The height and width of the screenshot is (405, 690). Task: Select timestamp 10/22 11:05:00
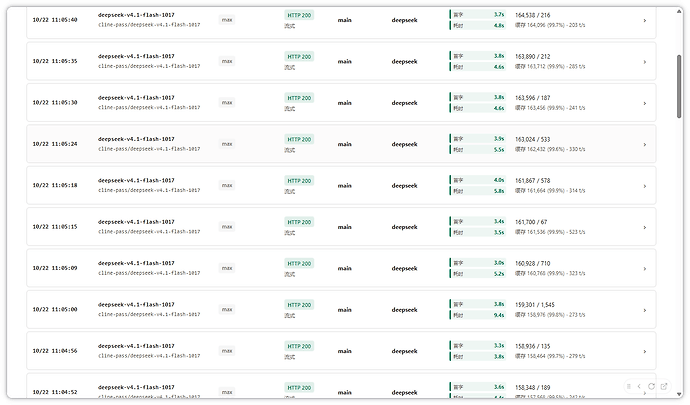pyautogui.click(x=55, y=309)
